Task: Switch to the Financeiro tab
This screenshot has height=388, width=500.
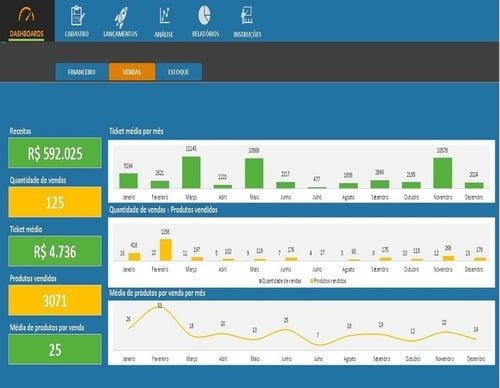Action: [x=82, y=72]
